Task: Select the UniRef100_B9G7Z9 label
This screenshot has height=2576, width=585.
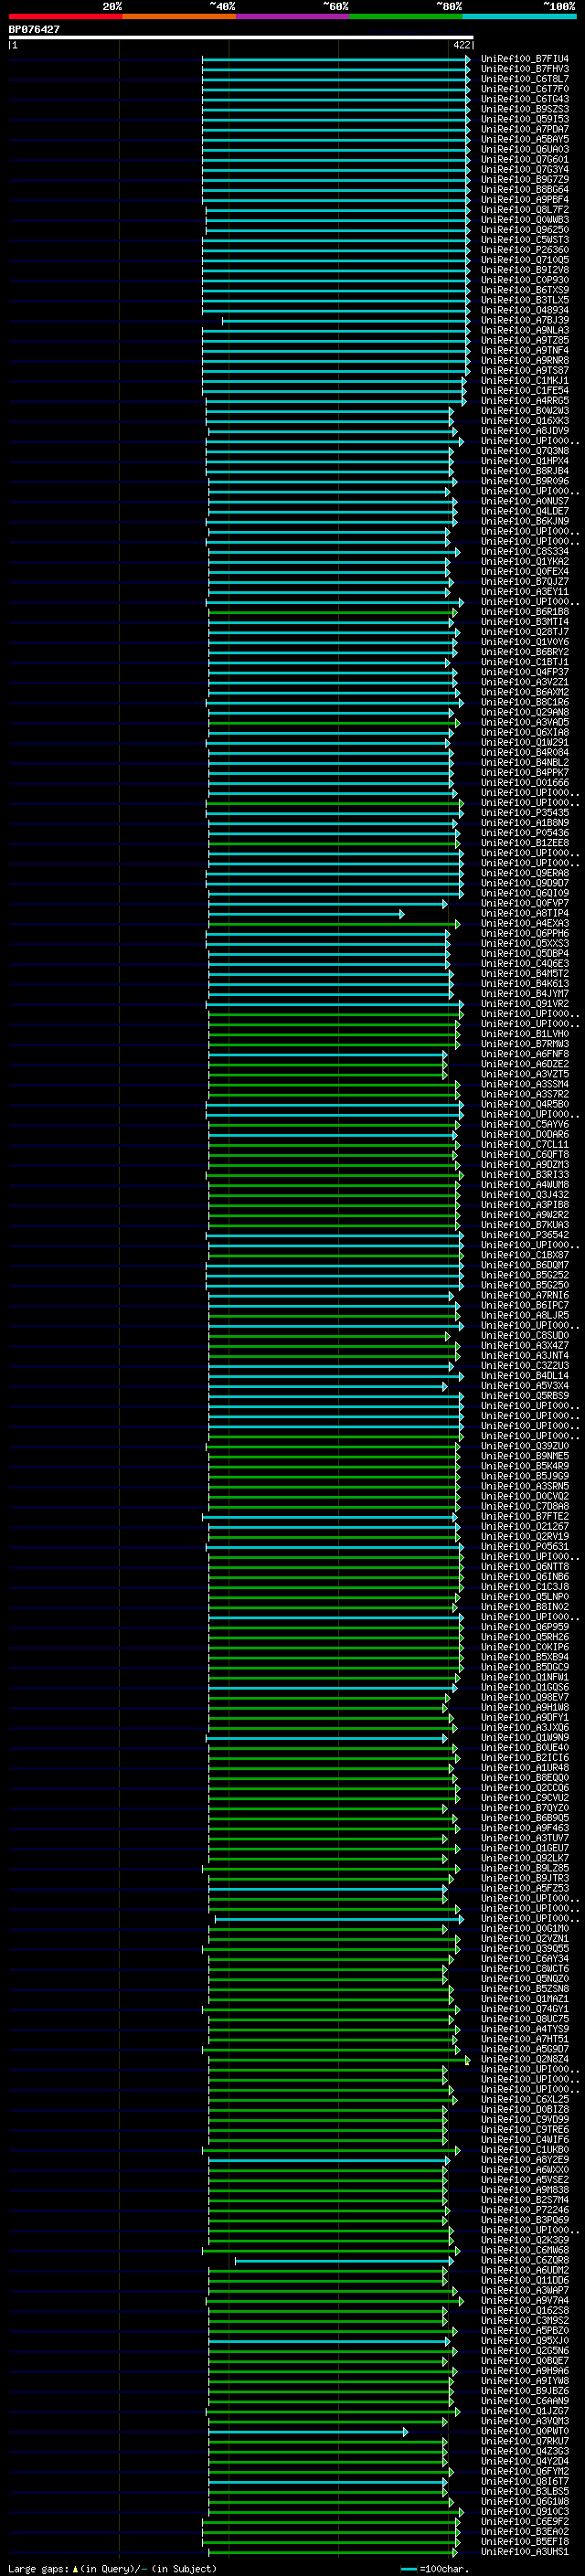Action: click(524, 179)
